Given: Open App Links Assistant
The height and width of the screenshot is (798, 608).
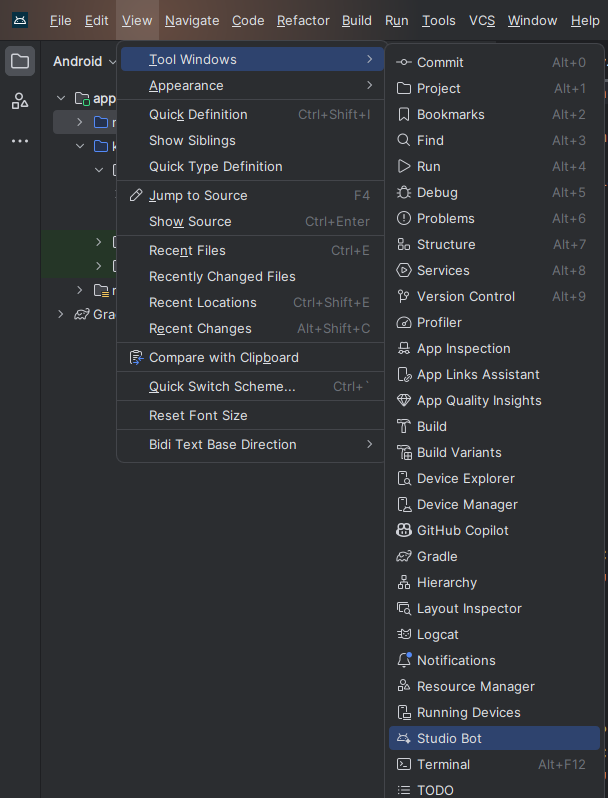Looking at the screenshot, I should tap(494, 374).
